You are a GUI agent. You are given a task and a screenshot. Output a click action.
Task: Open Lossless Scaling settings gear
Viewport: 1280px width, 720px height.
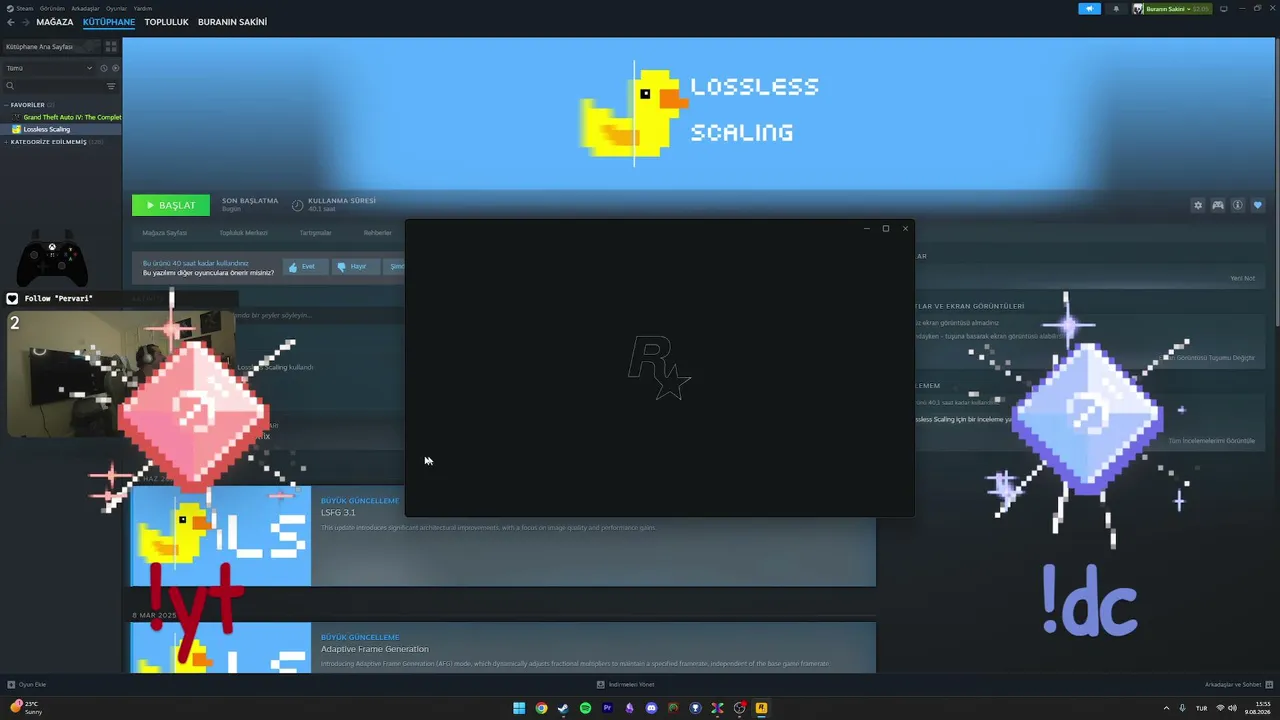click(x=1198, y=205)
